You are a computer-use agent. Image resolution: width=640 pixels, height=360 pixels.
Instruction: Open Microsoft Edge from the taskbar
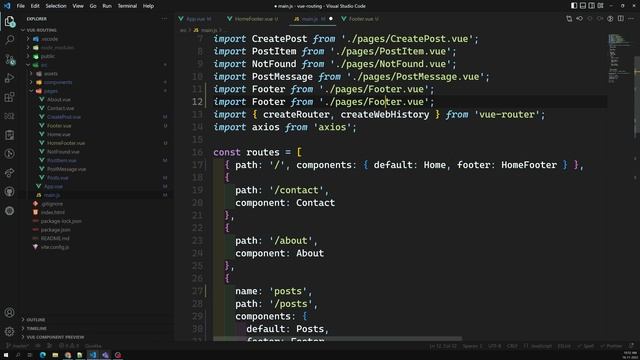tap(42, 355)
